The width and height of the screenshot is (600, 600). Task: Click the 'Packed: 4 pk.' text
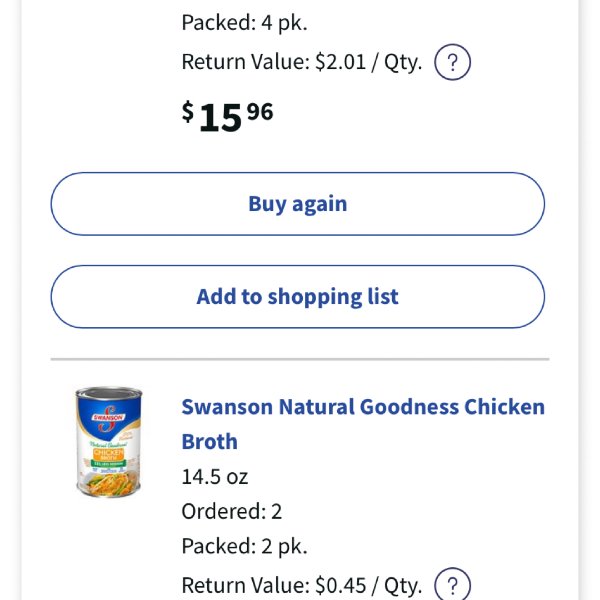(244, 23)
